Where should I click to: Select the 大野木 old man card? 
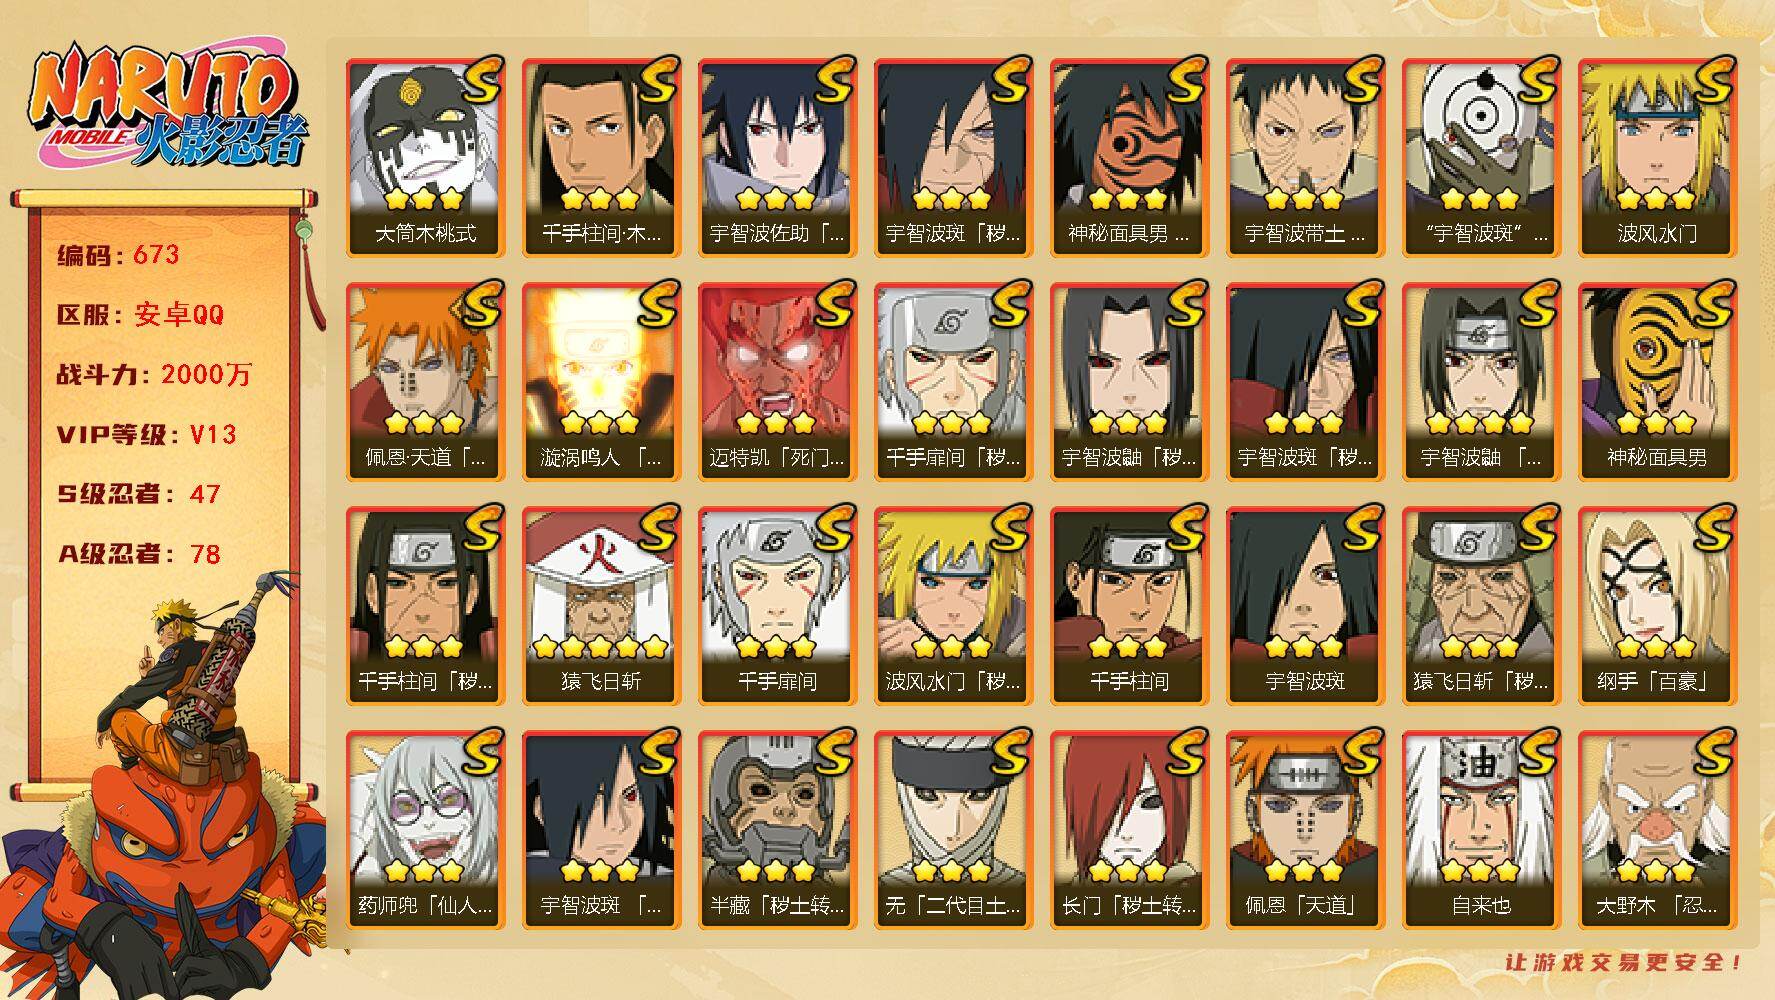(1657, 830)
